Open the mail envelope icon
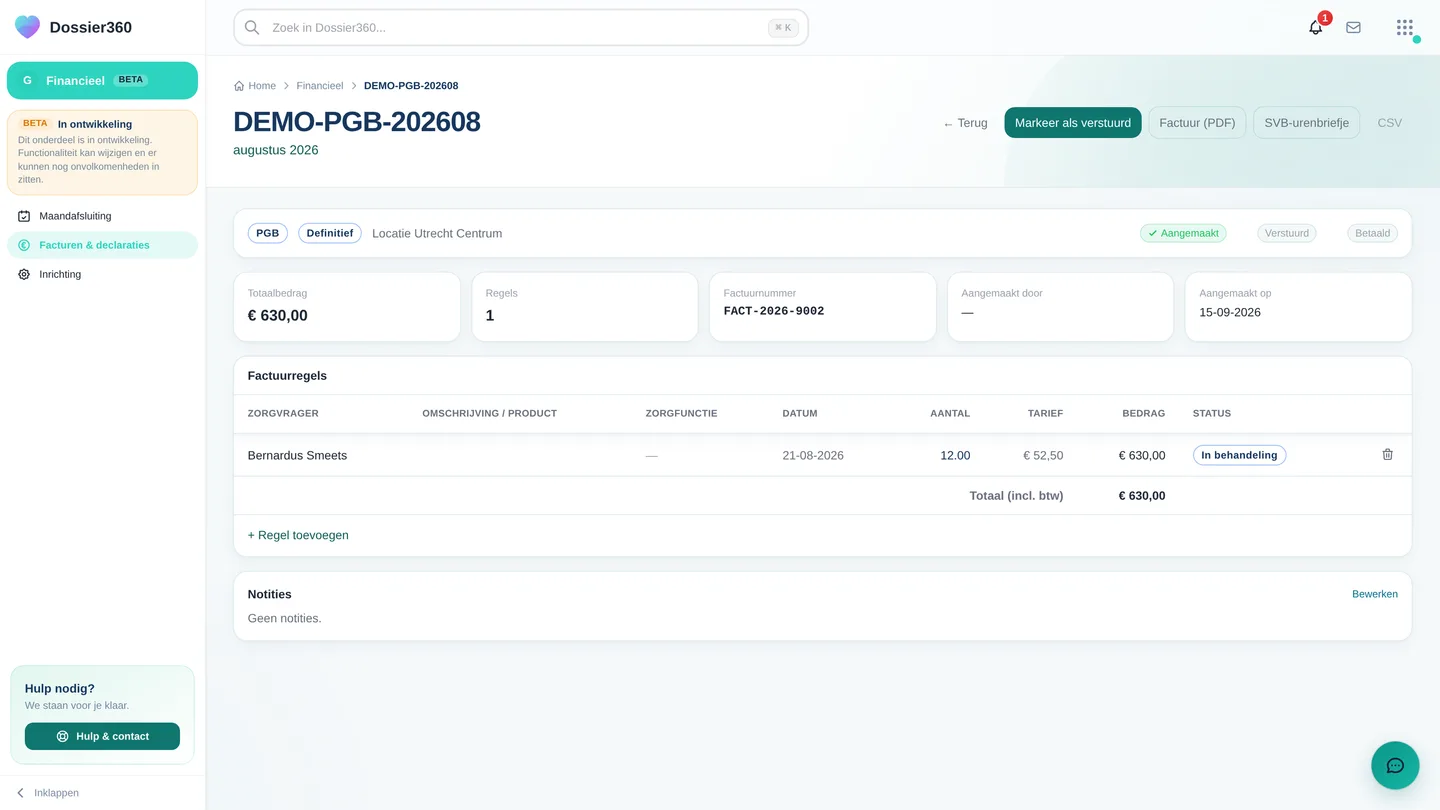The width and height of the screenshot is (1440, 810). pos(1353,28)
